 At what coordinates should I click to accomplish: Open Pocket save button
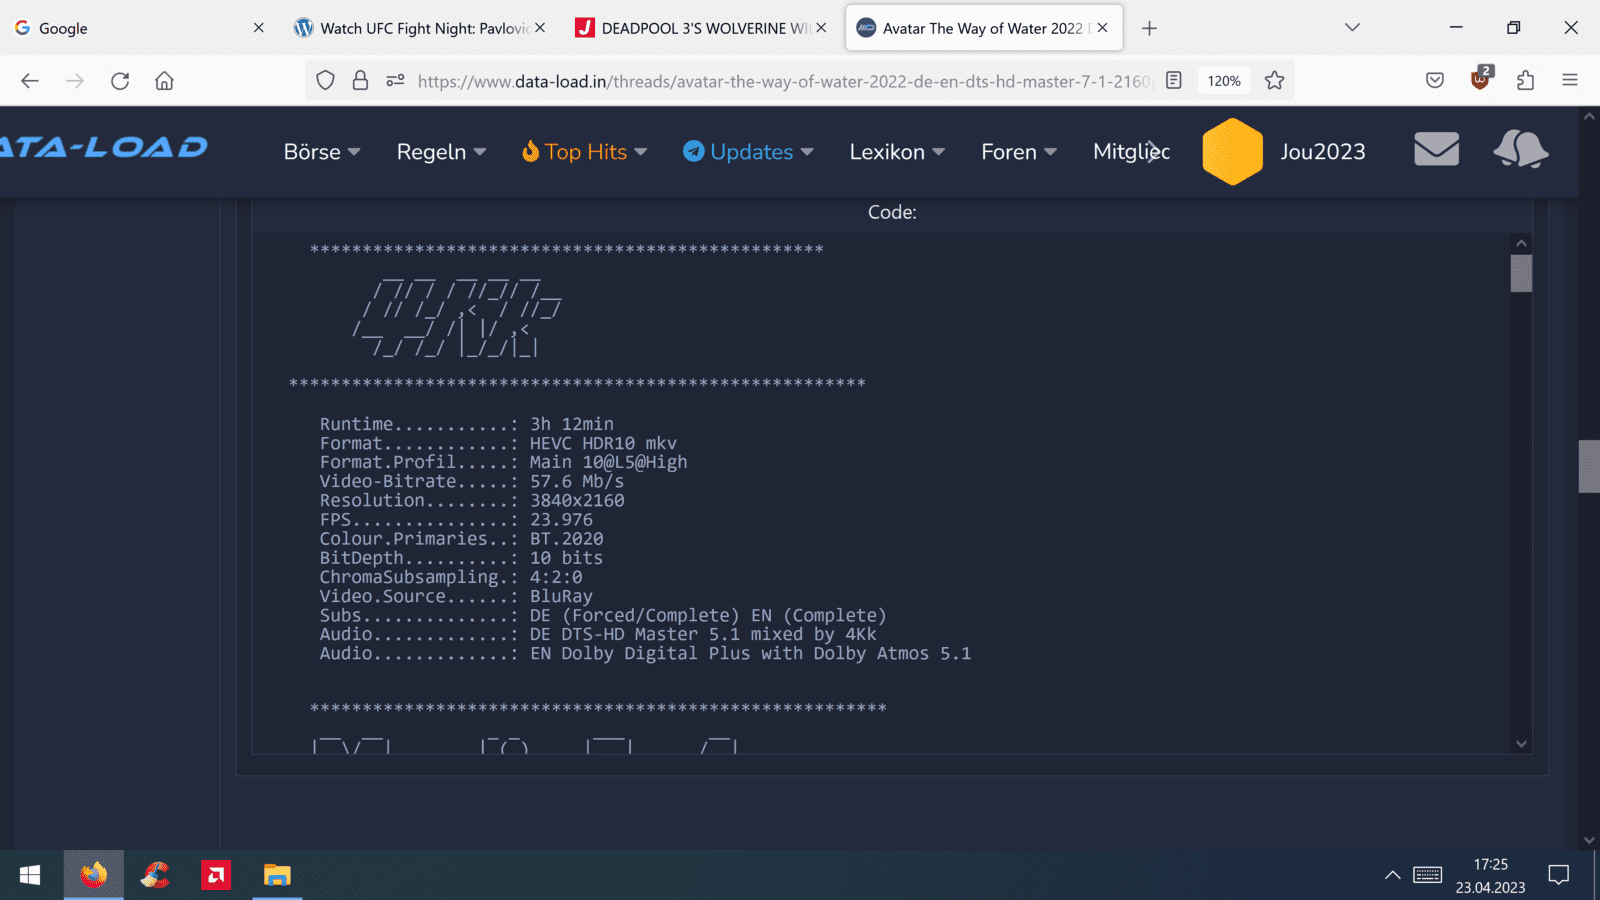coord(1435,81)
